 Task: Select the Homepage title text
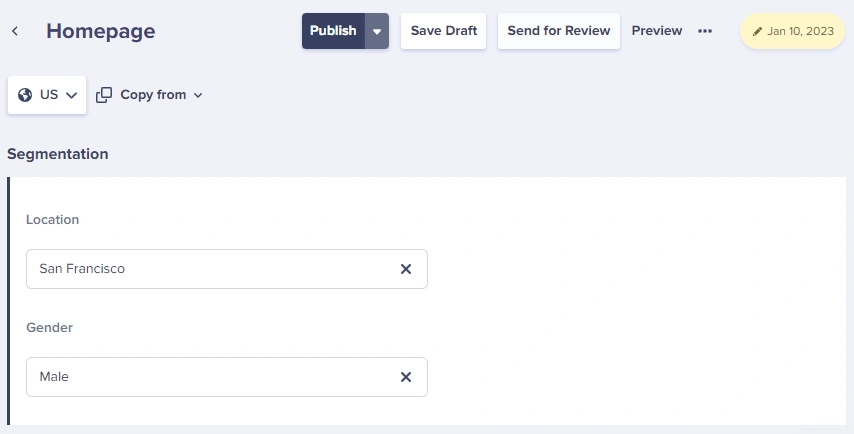[101, 31]
